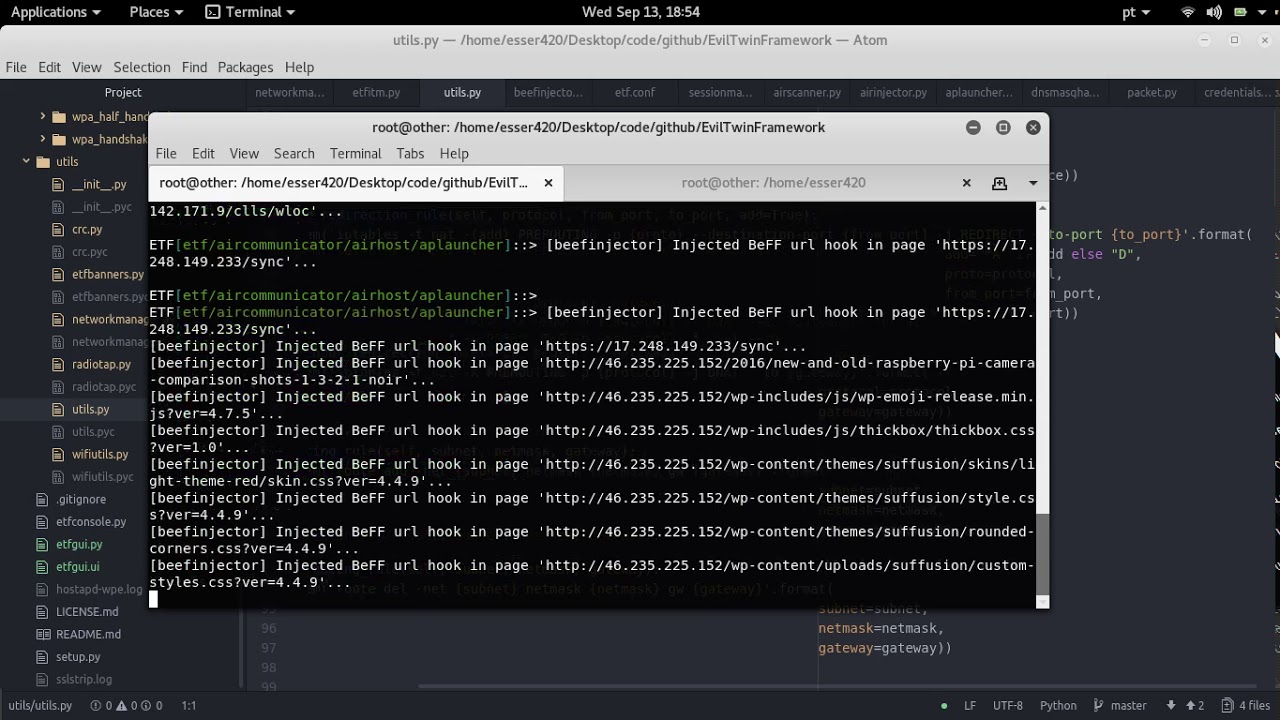The image size is (1280, 720).
Task: Select README.md in the project tree
Action: click(89, 634)
